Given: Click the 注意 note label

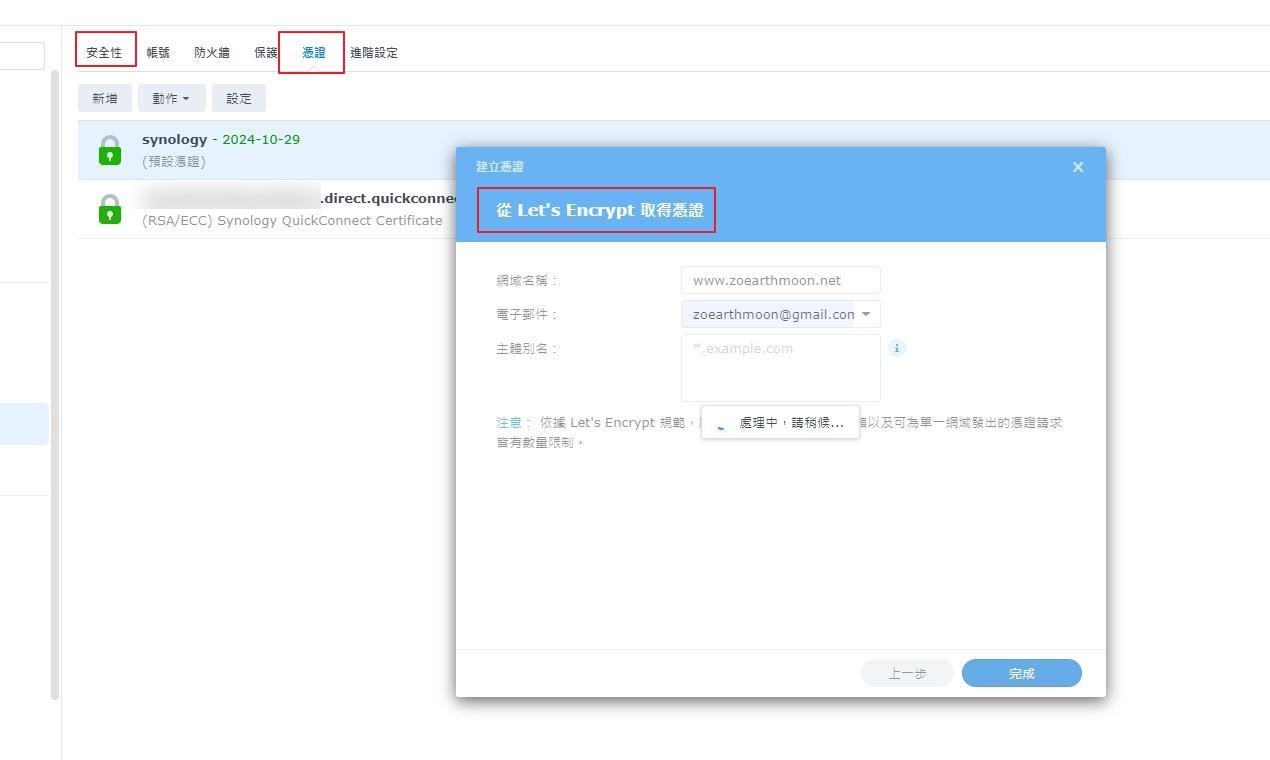Looking at the screenshot, I should pyautogui.click(x=512, y=423).
